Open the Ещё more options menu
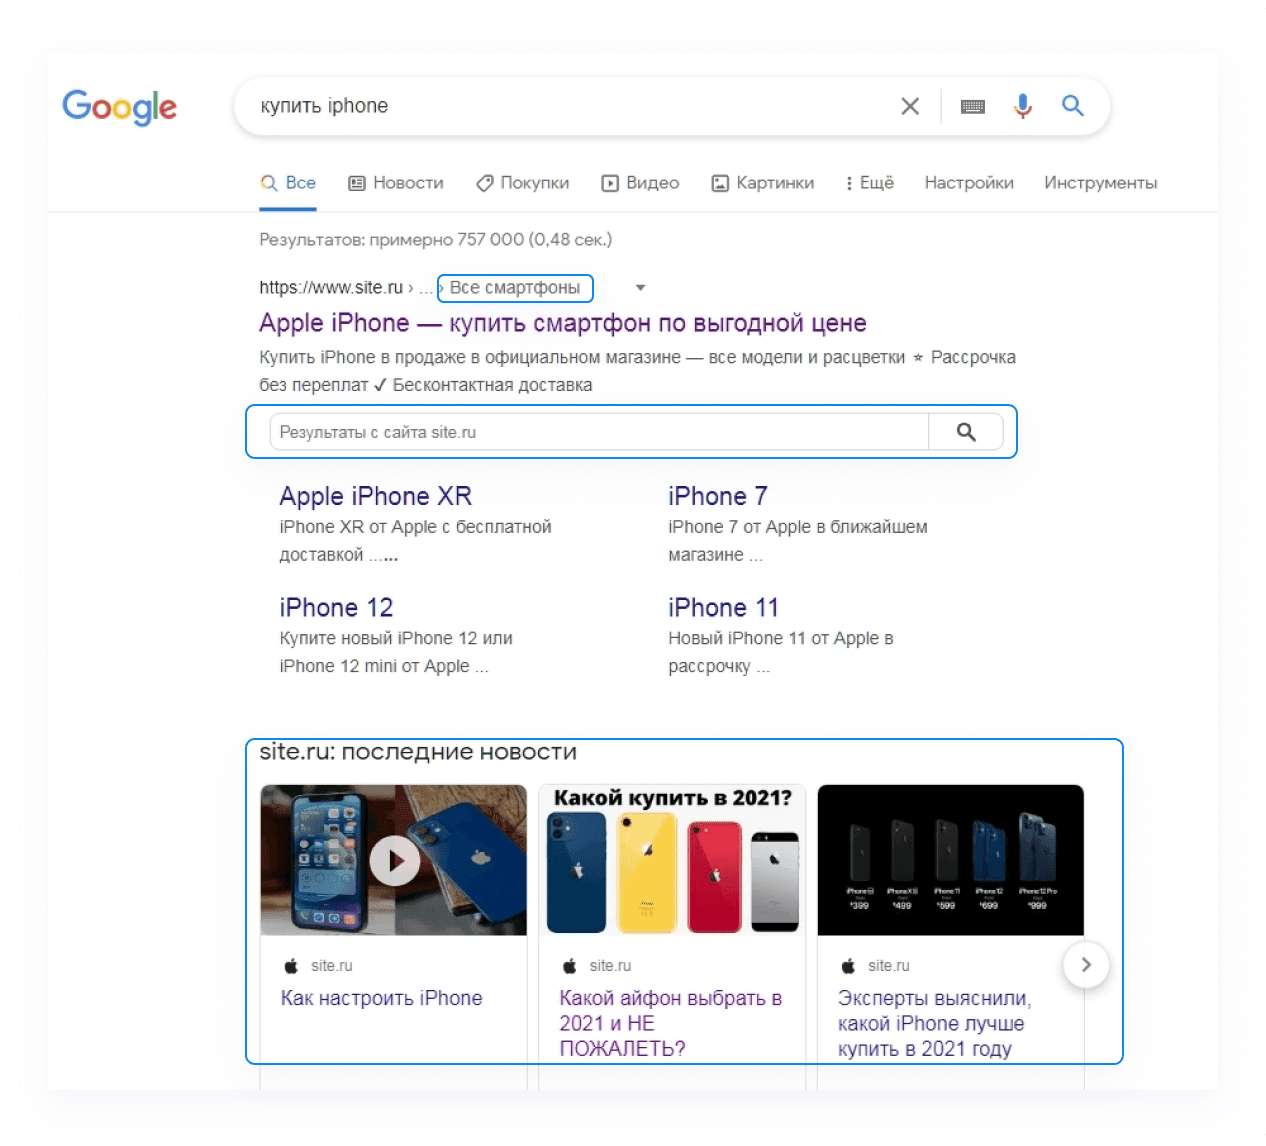1266x1146 pixels. [868, 183]
